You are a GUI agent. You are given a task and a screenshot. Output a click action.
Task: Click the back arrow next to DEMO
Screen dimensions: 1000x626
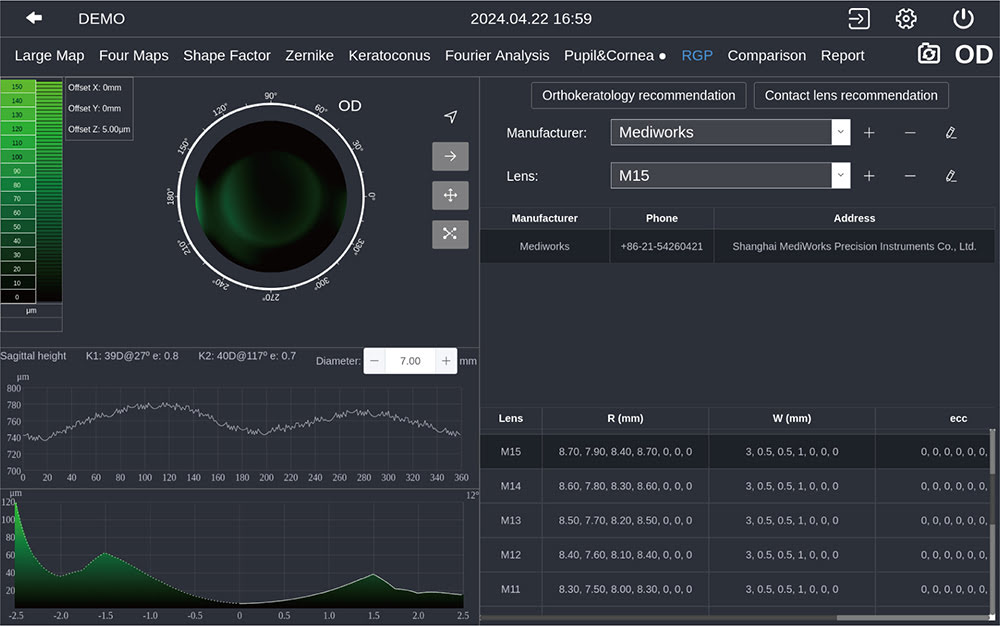click(x=34, y=18)
